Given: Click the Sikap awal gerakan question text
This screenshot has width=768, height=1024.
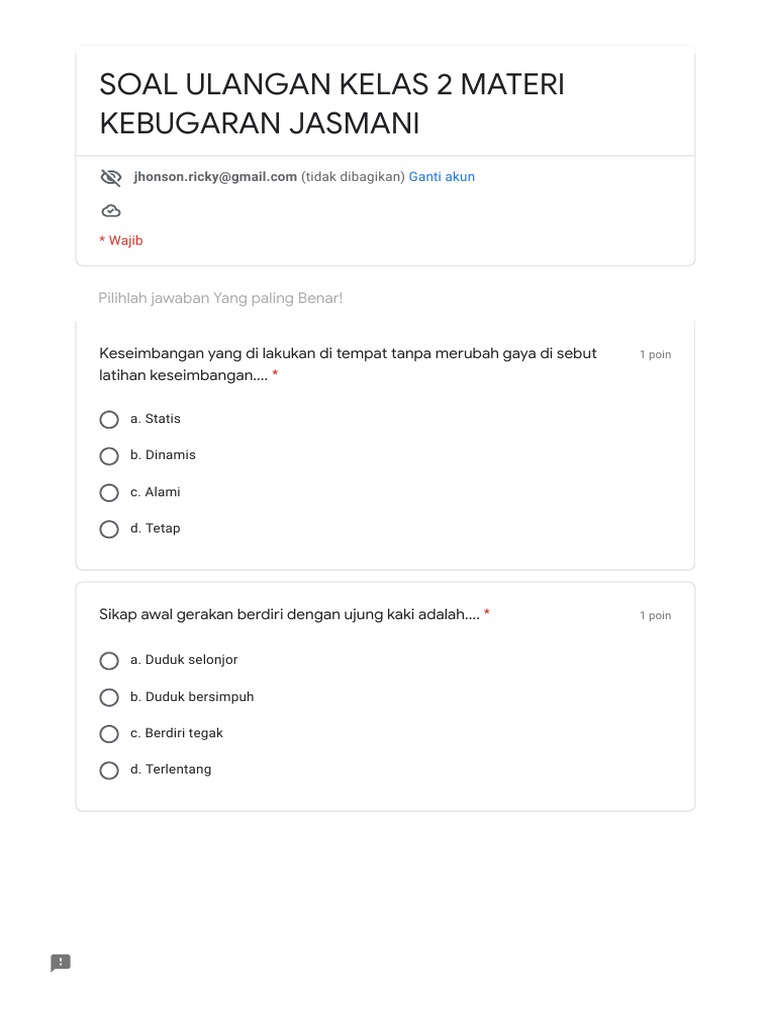Looking at the screenshot, I should pyautogui.click(x=289, y=614).
